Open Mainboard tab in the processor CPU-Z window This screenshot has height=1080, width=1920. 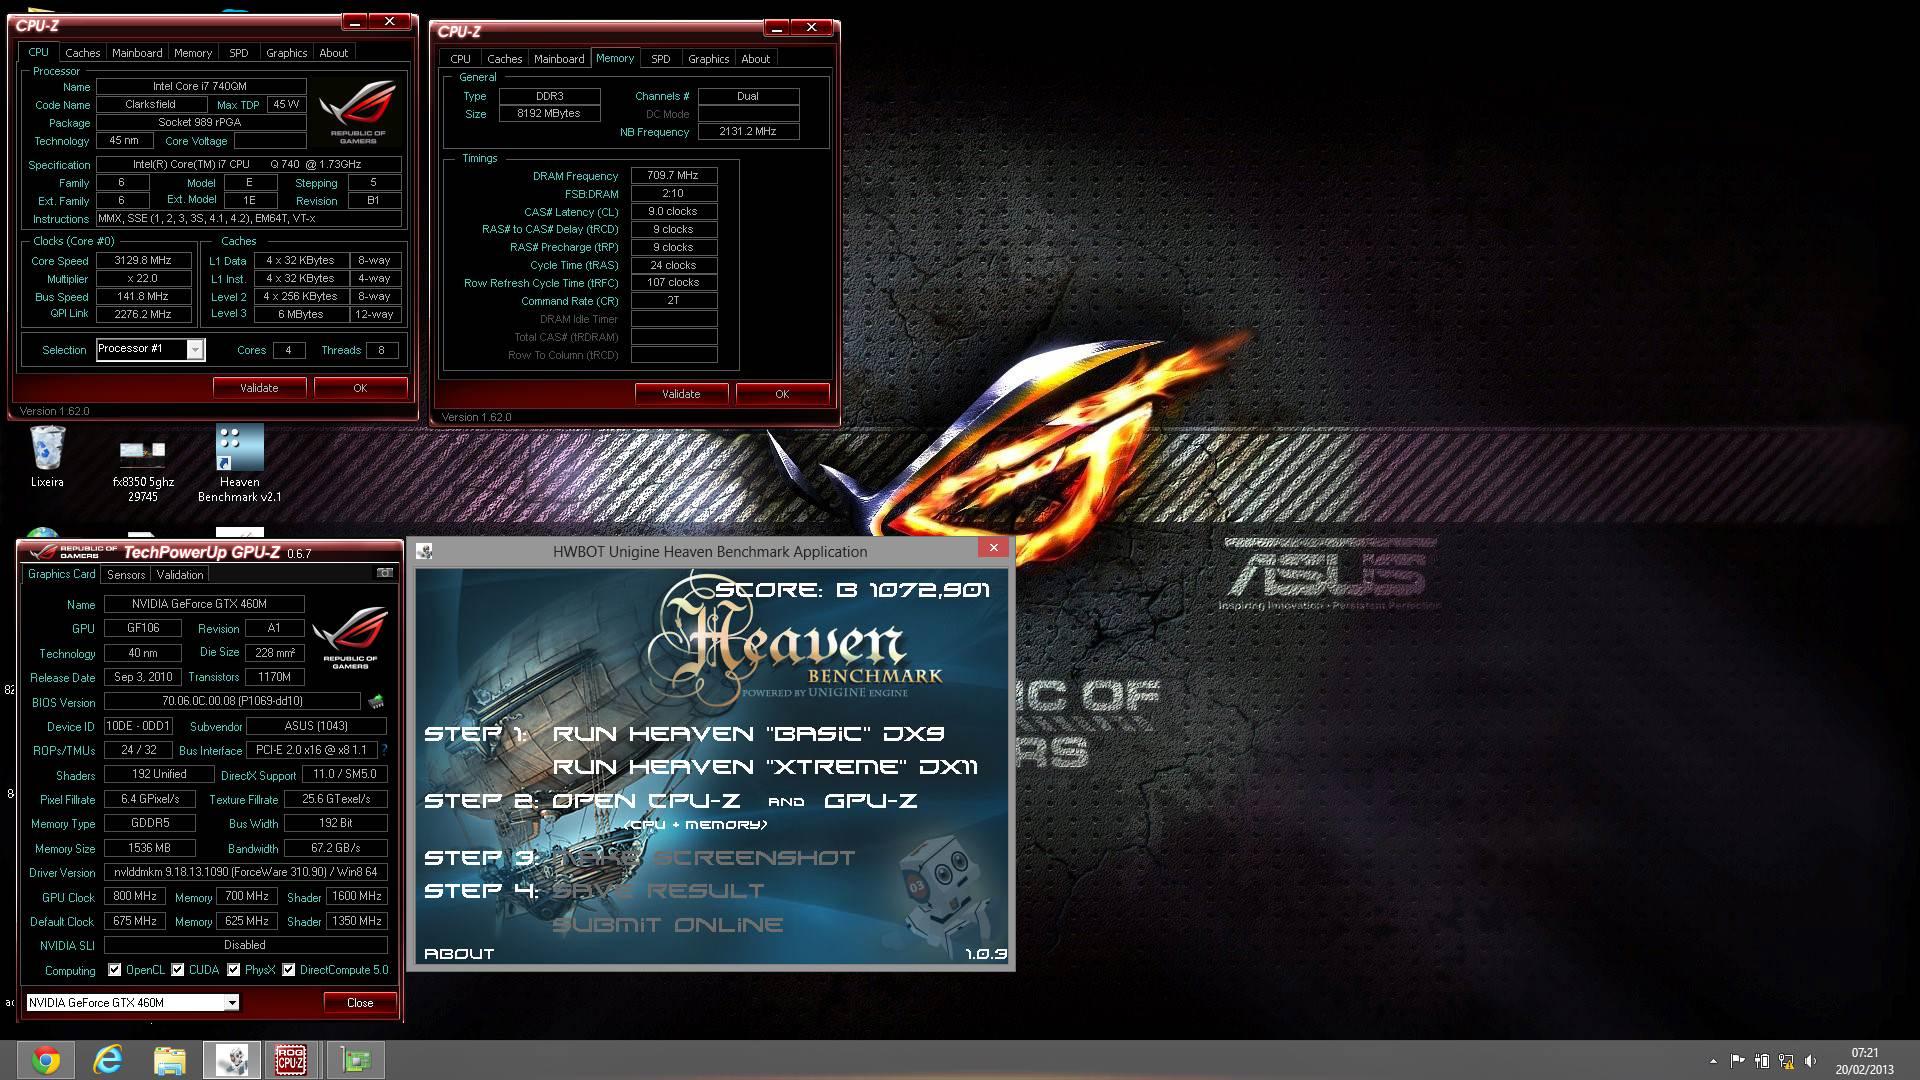(x=137, y=53)
